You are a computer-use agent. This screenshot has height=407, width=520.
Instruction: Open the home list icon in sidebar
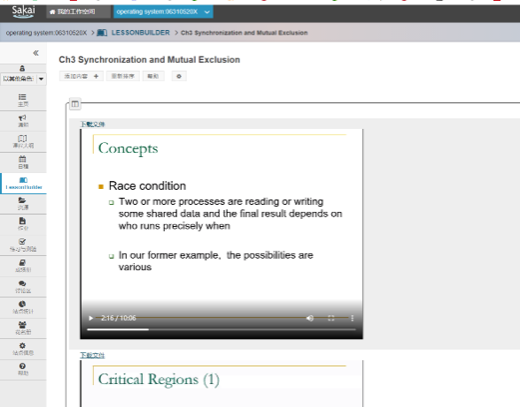(x=23, y=100)
